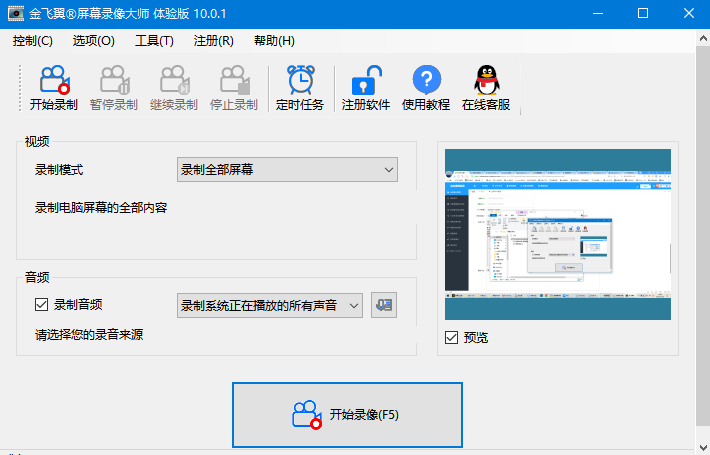Screen dimensions: 710x455
Task: Uncheck the 录制音频 checkbox
Action: point(41,304)
